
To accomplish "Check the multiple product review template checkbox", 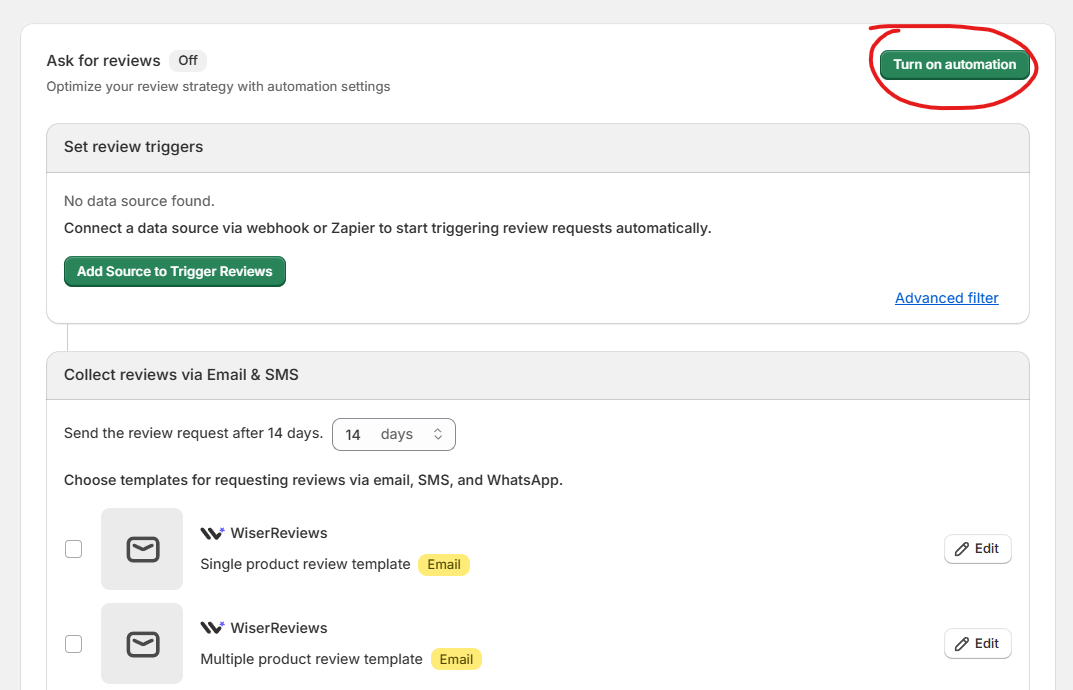I will [73, 643].
